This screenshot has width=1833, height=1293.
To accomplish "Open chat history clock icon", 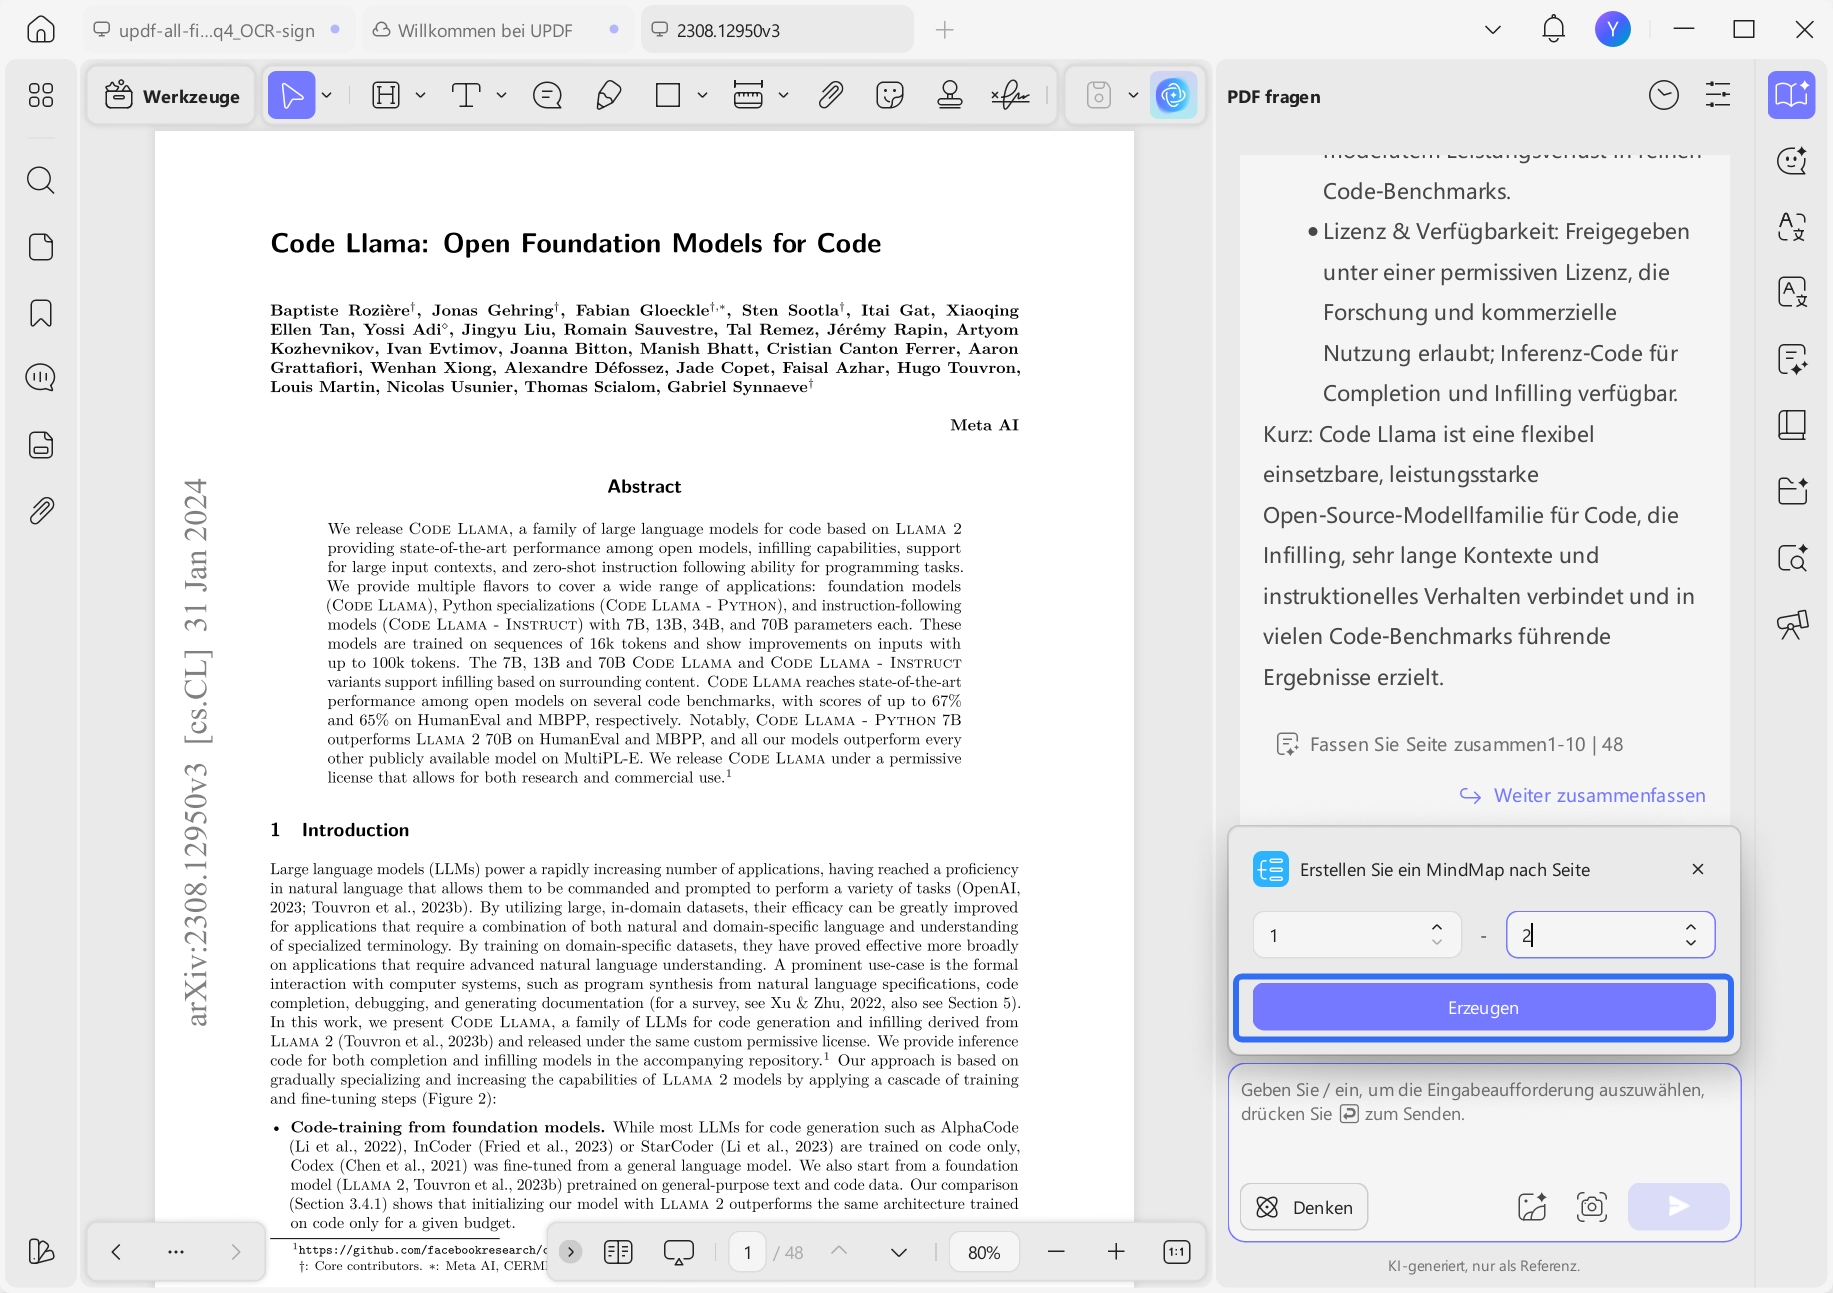I will pyautogui.click(x=1664, y=96).
